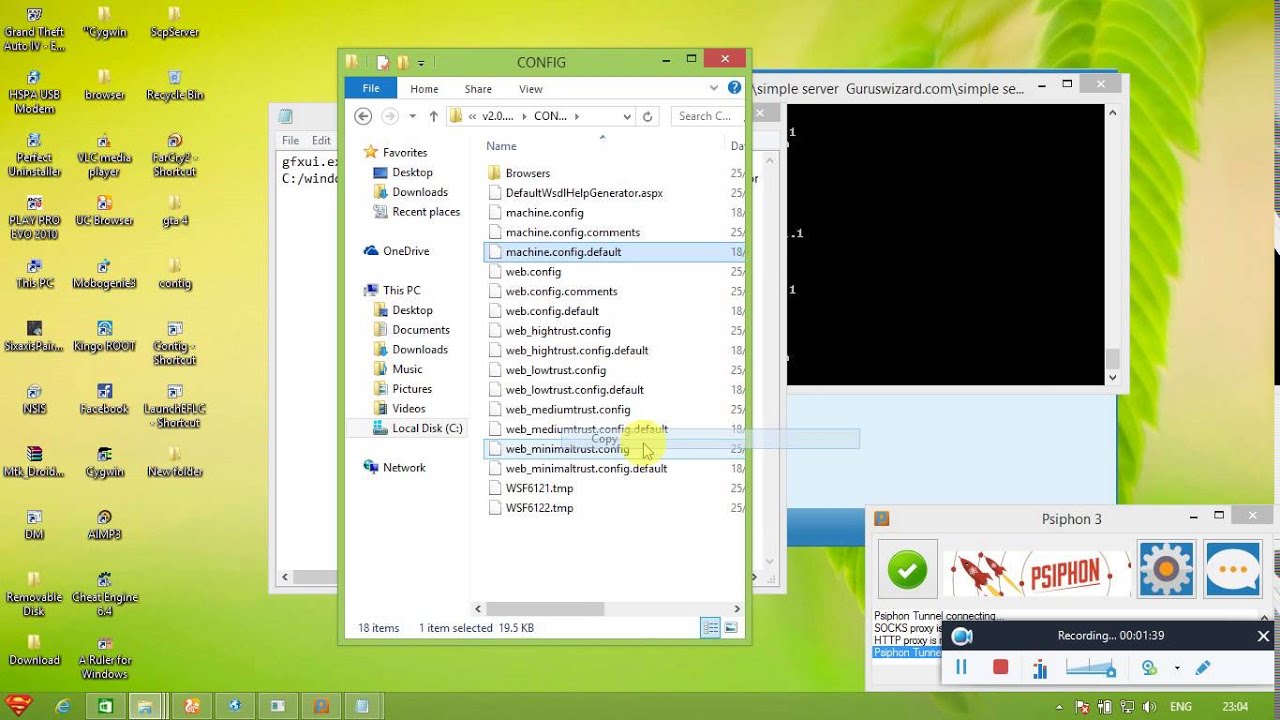Viewport: 1280px width, 720px height.
Task: Pause the screen recording
Action: (961, 667)
